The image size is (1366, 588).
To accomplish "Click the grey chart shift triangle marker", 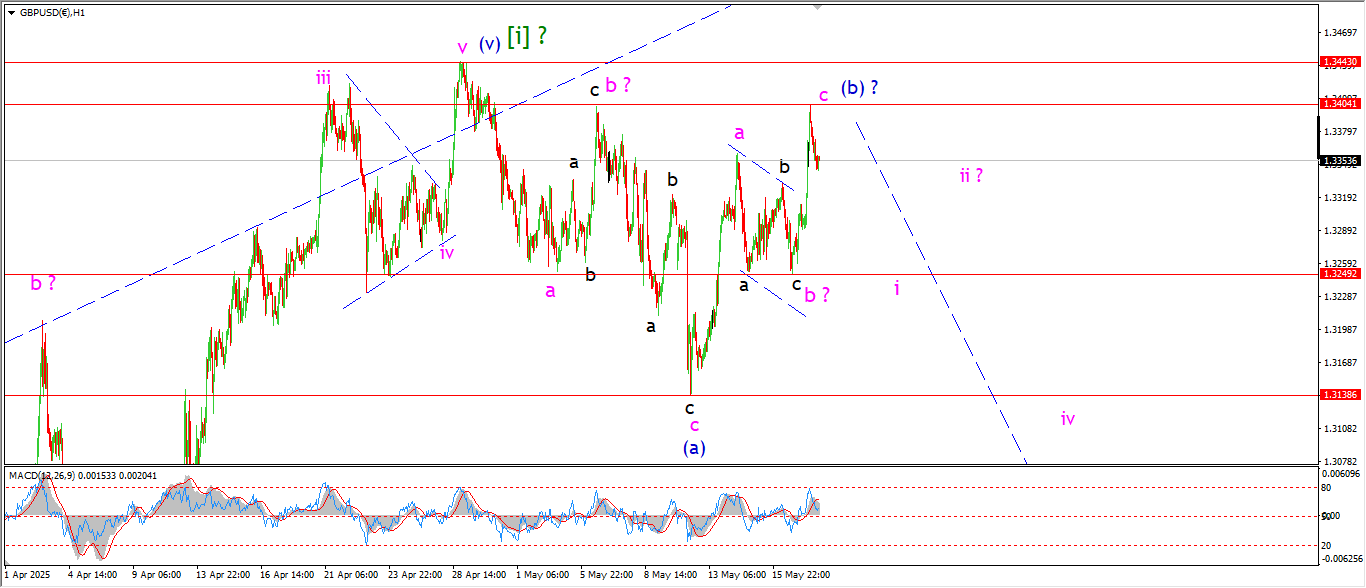I will click(x=819, y=8).
